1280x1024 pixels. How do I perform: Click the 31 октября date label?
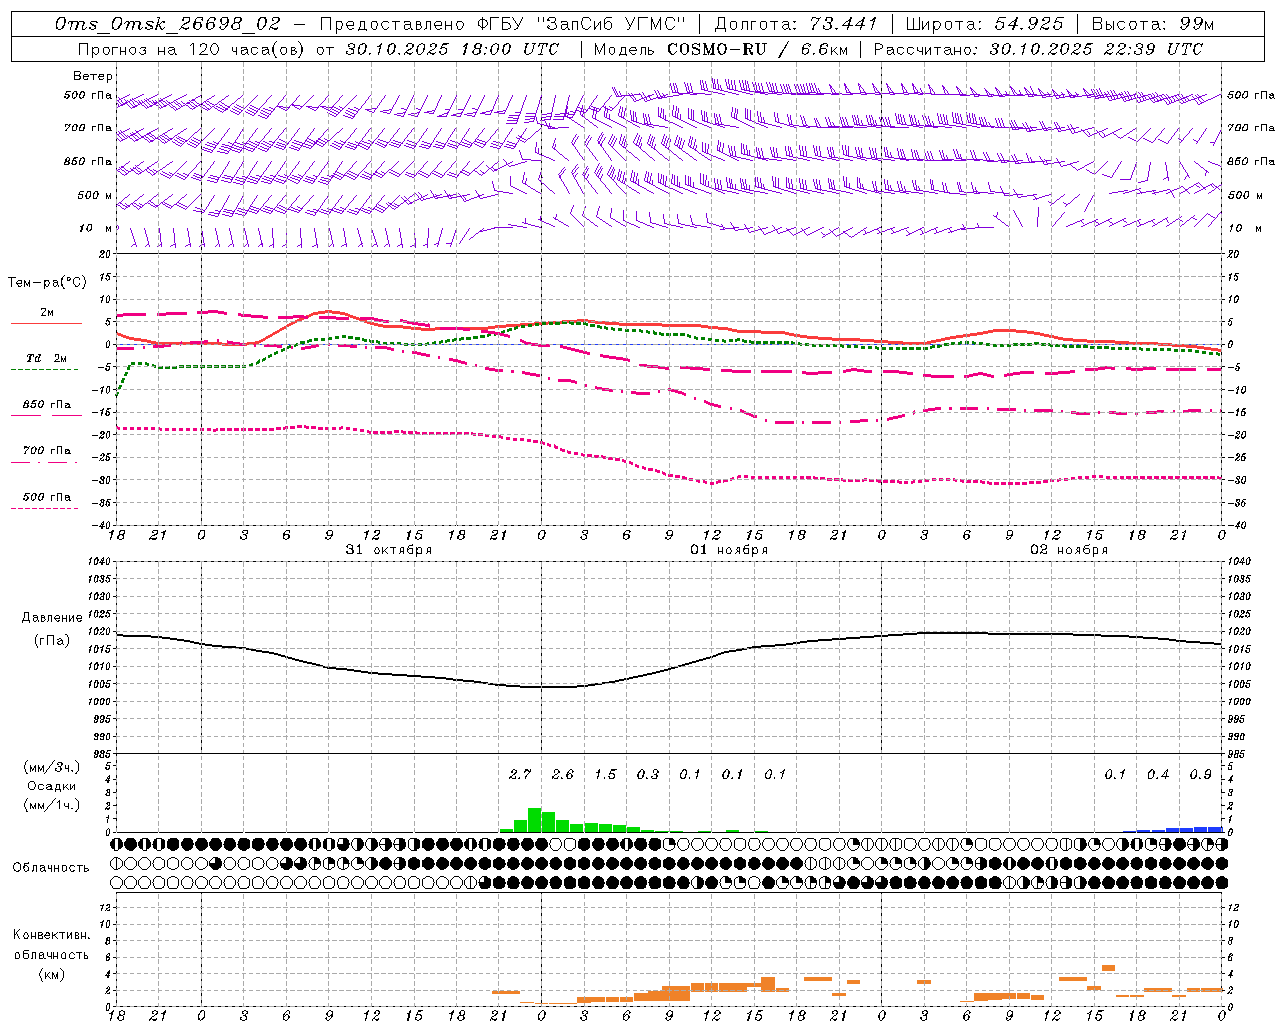pyautogui.click(x=389, y=550)
